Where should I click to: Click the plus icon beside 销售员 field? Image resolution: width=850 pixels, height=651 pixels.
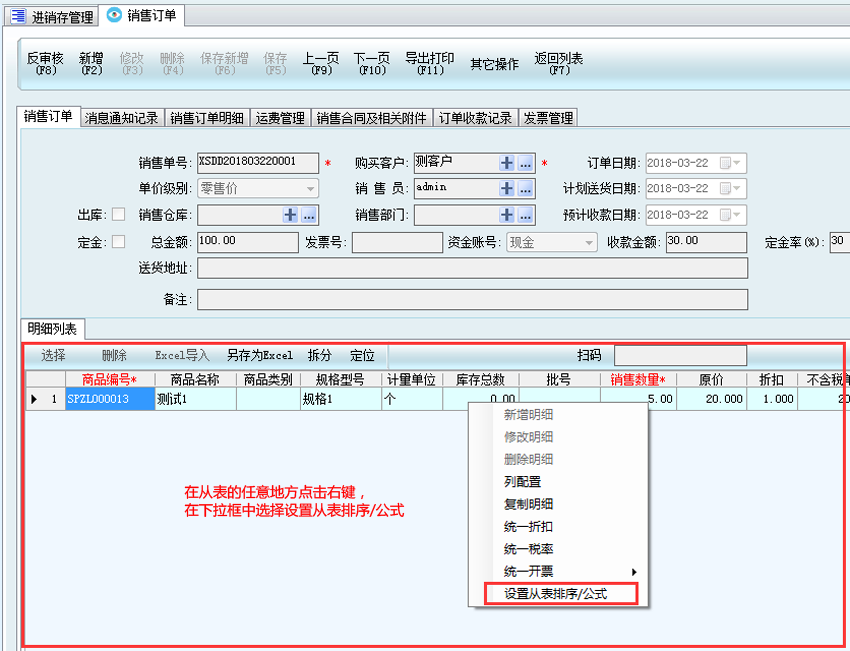pos(507,188)
